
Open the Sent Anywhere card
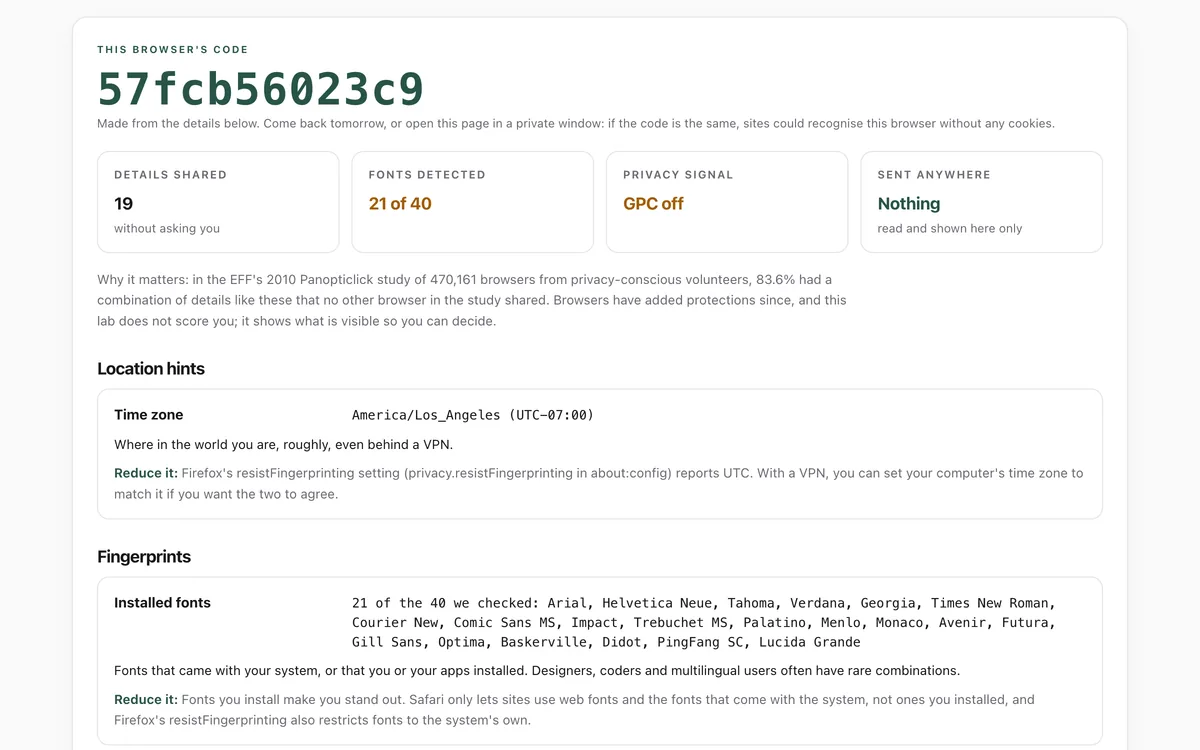click(982, 202)
